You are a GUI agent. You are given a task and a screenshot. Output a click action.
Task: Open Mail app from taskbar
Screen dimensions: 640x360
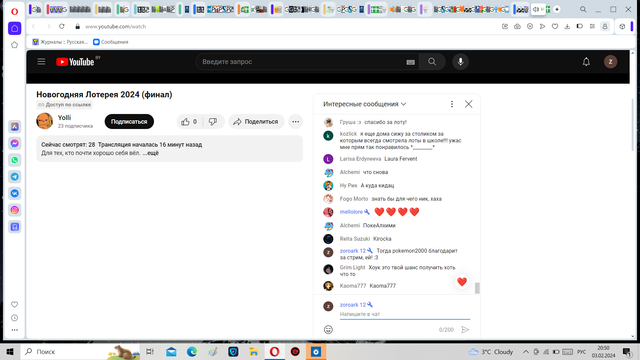pyautogui.click(x=171, y=352)
